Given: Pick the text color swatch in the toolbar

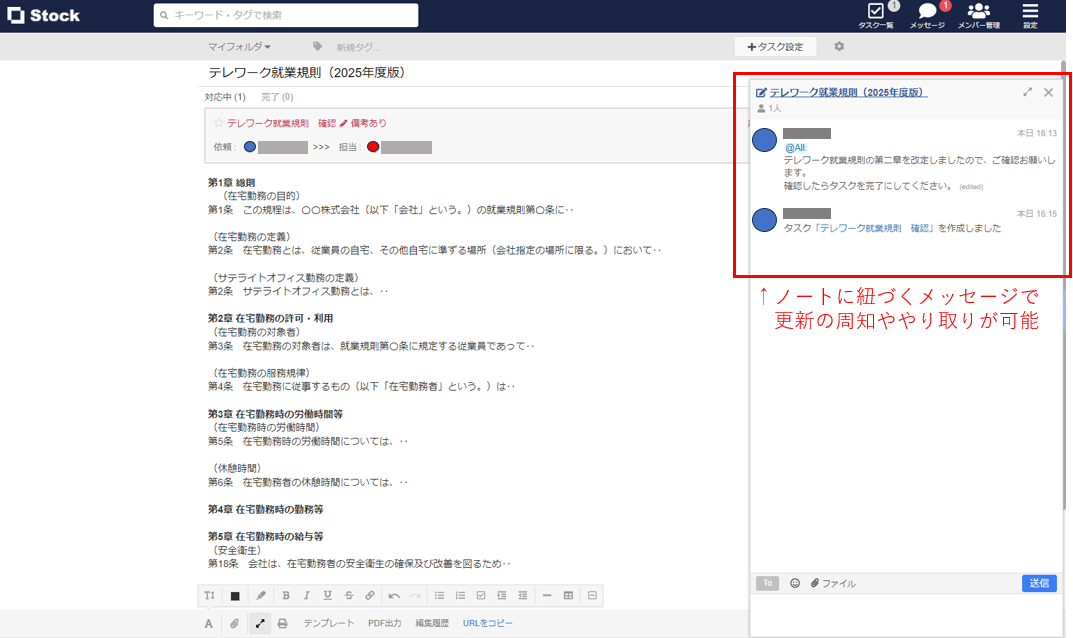Looking at the screenshot, I should click(235, 595).
